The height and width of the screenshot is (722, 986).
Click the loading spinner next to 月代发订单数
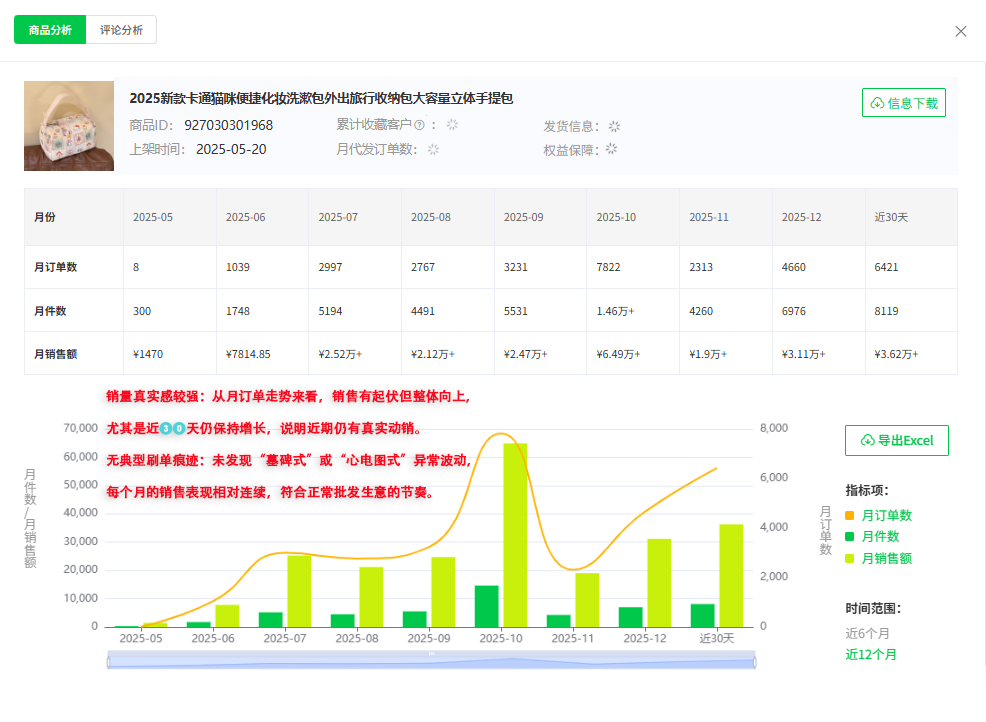pyautogui.click(x=432, y=148)
